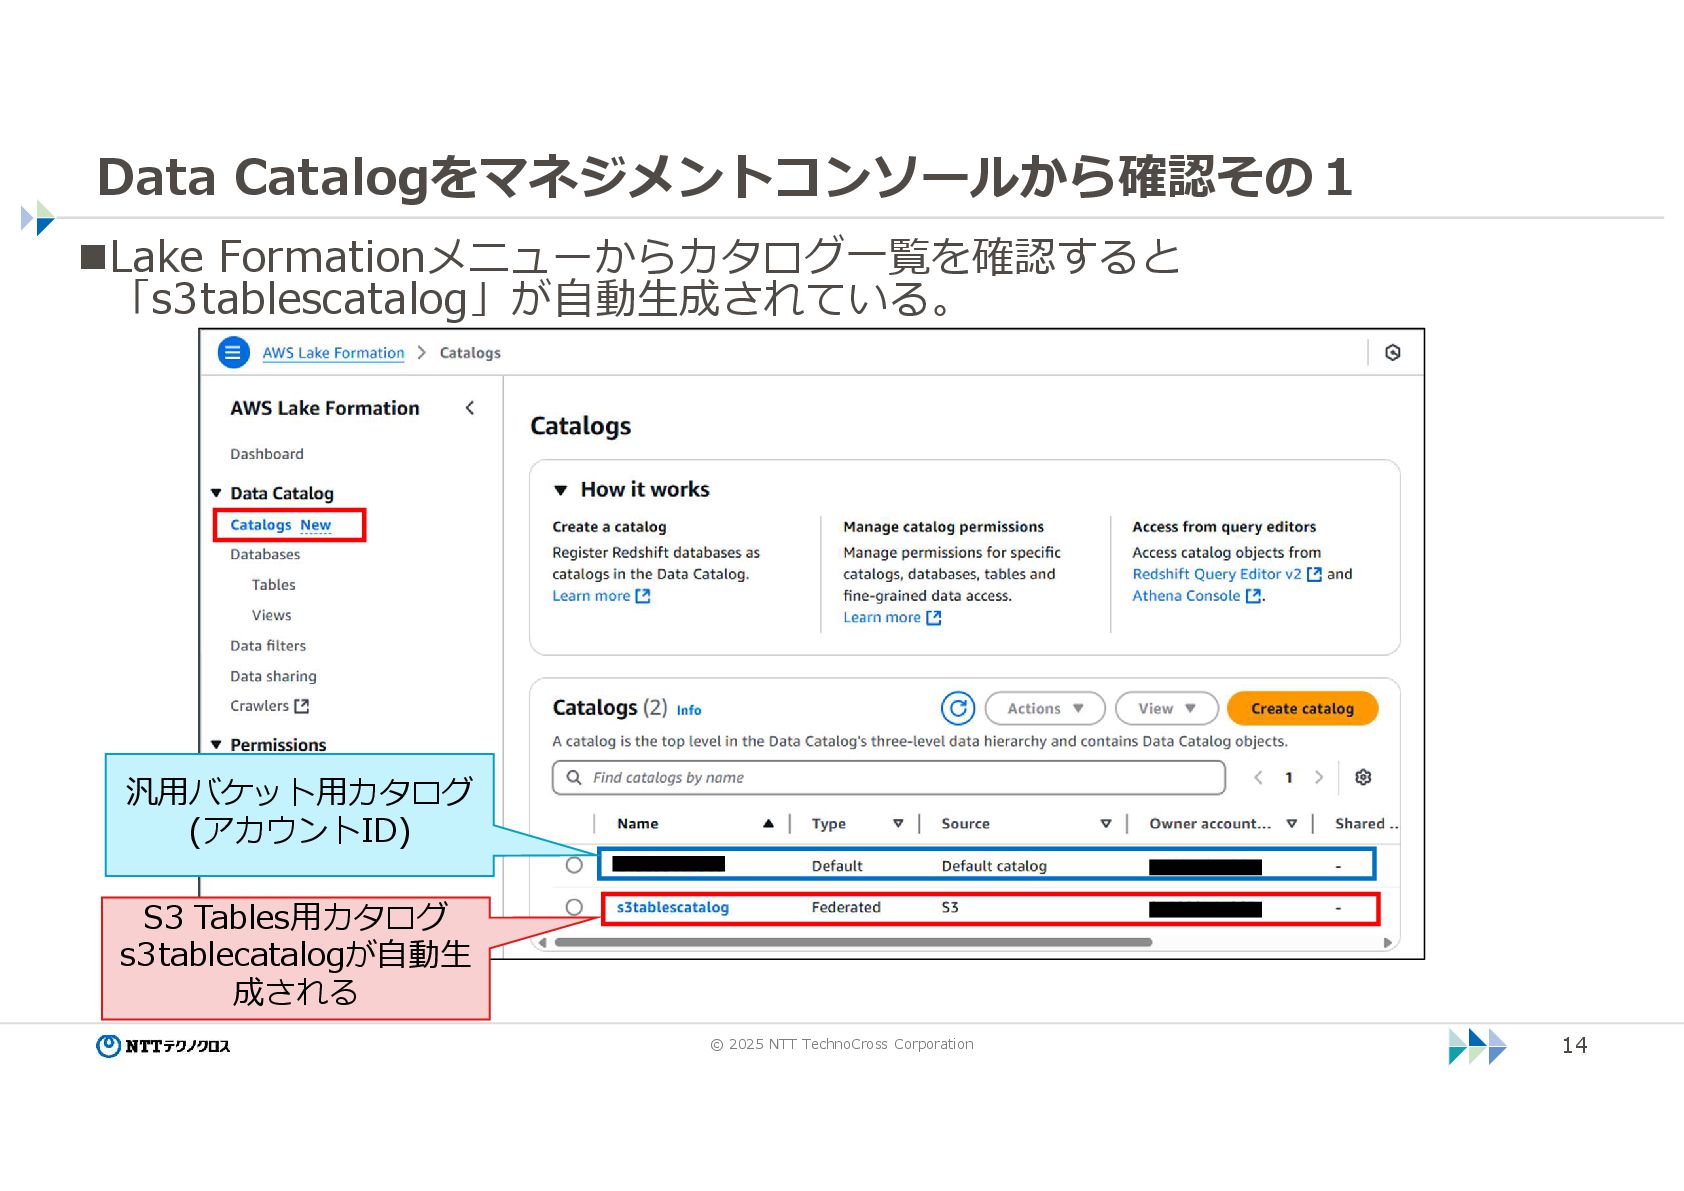Open Athena Console link
1684x1191 pixels.
coord(1186,596)
